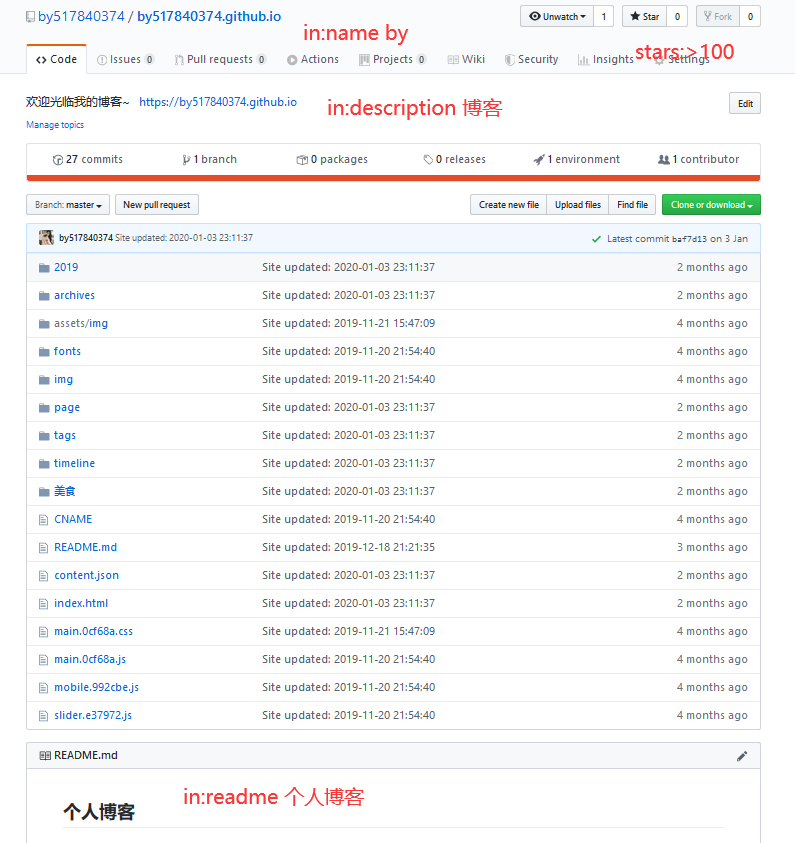Click the archives folder icon

[x=44, y=296]
